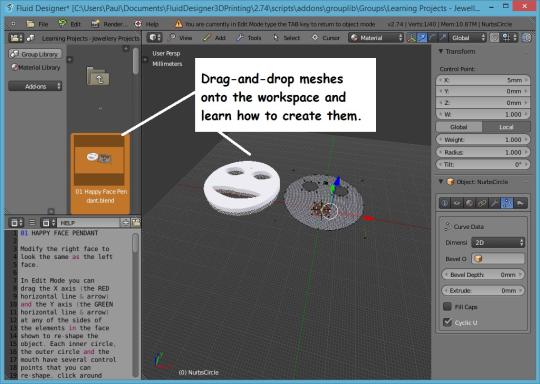Open the library editor type selector

[x=15, y=38]
